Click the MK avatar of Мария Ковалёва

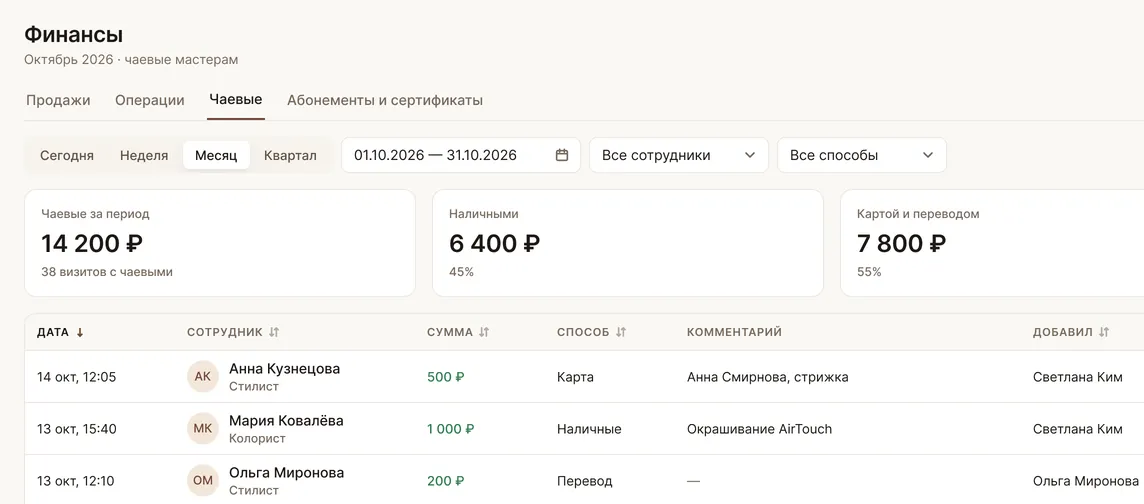[203, 429]
